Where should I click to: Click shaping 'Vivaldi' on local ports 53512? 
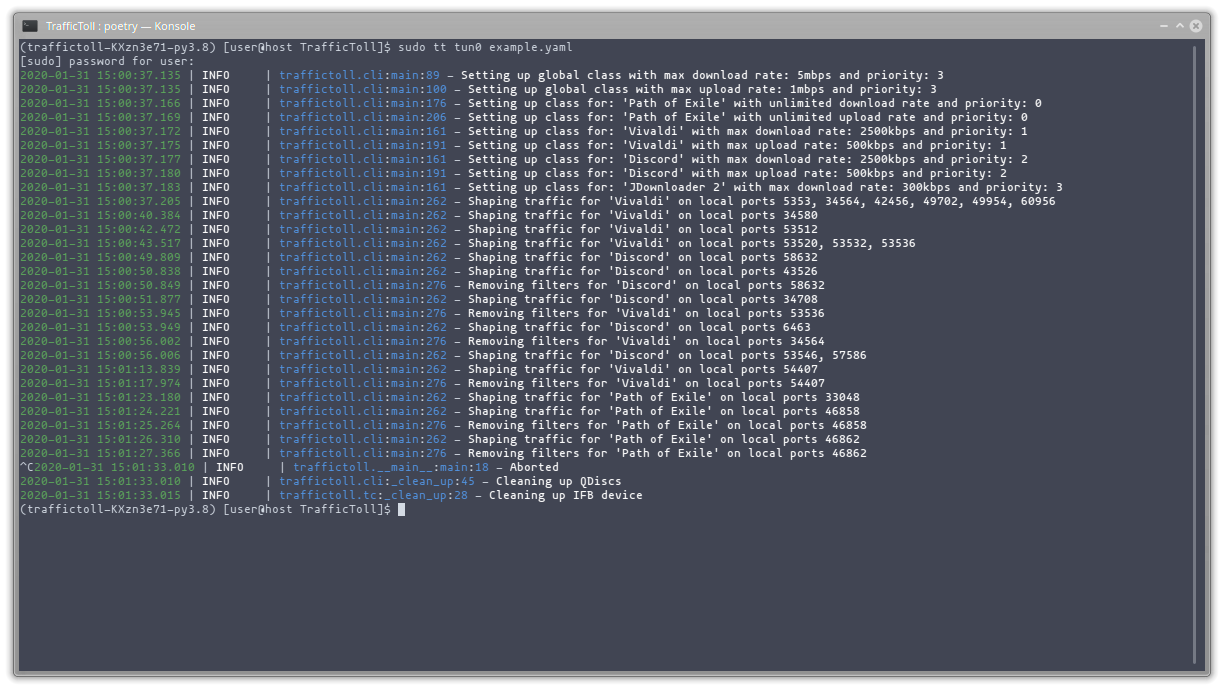418,229
